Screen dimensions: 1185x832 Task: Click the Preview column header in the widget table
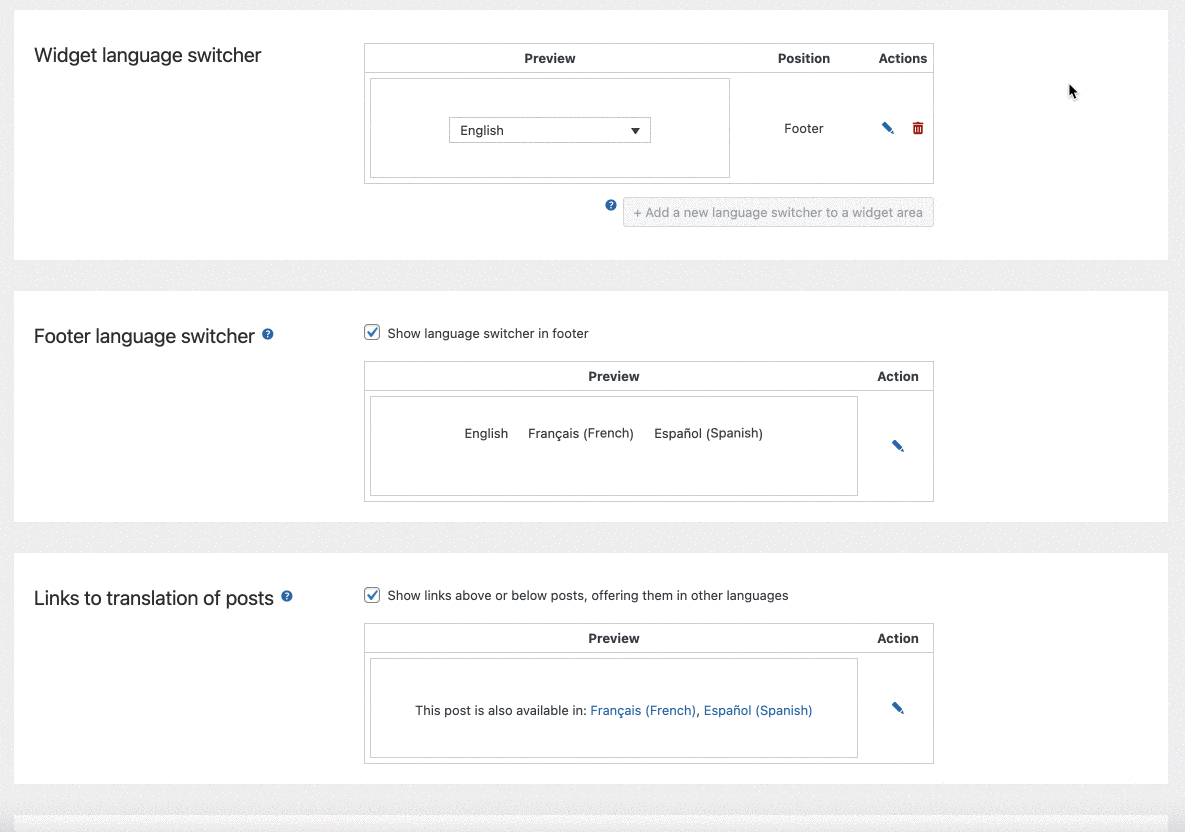tap(549, 58)
